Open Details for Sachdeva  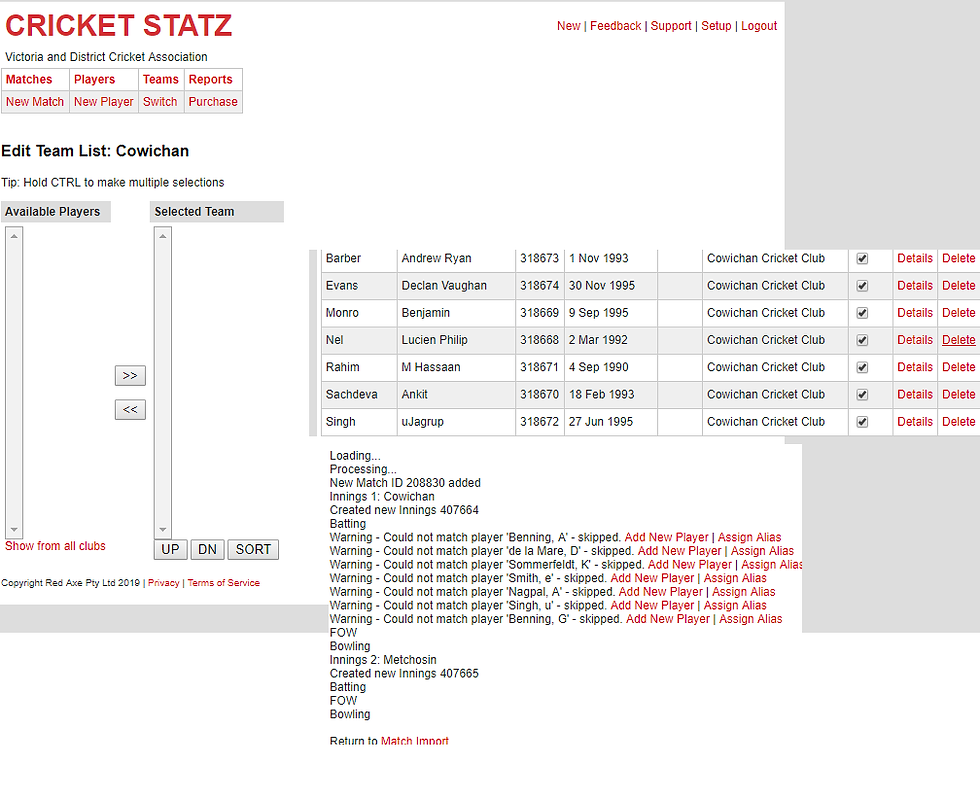915,394
